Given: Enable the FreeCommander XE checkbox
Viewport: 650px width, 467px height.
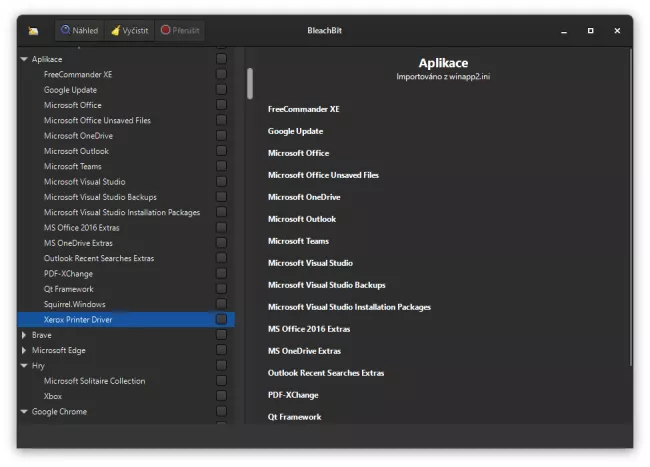Looking at the screenshot, I should point(221,75).
